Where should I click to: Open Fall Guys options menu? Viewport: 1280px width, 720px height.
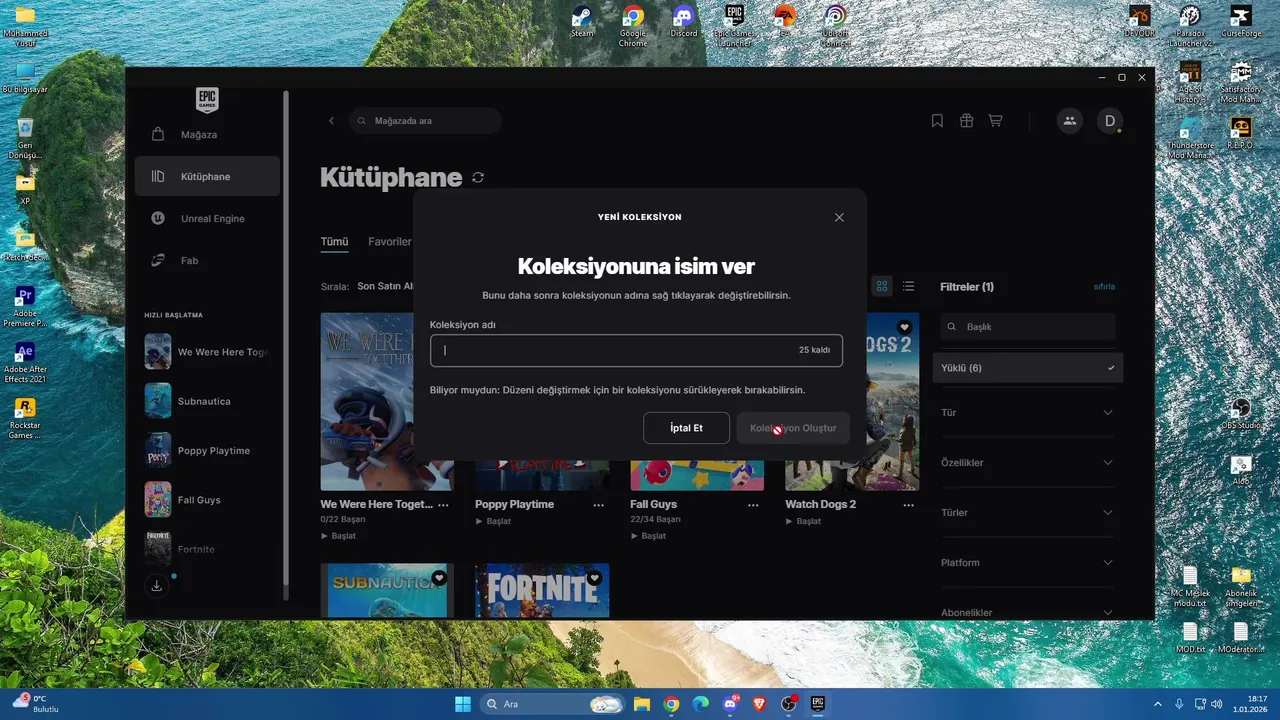pos(754,505)
